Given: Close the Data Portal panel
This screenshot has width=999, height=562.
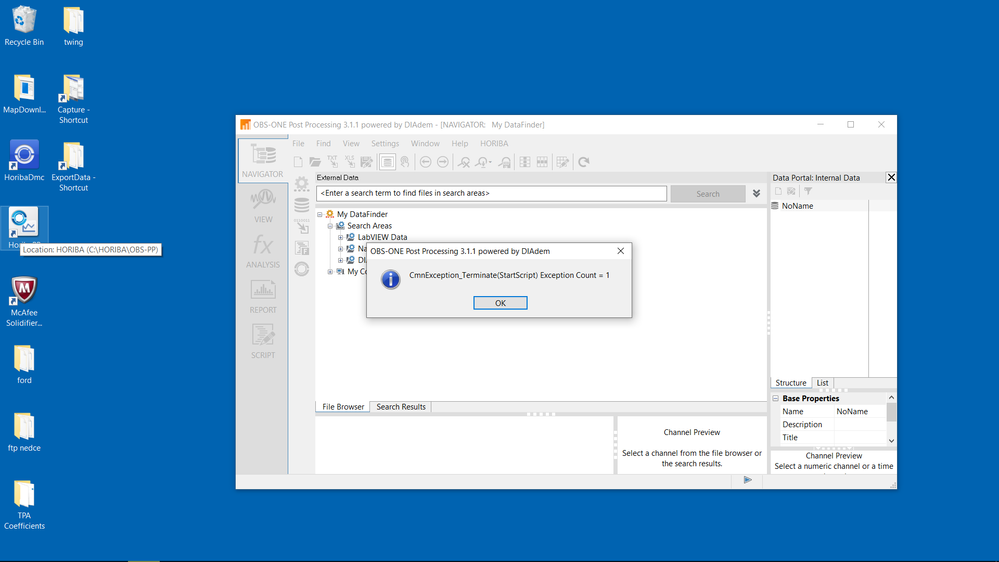Looking at the screenshot, I should point(891,178).
